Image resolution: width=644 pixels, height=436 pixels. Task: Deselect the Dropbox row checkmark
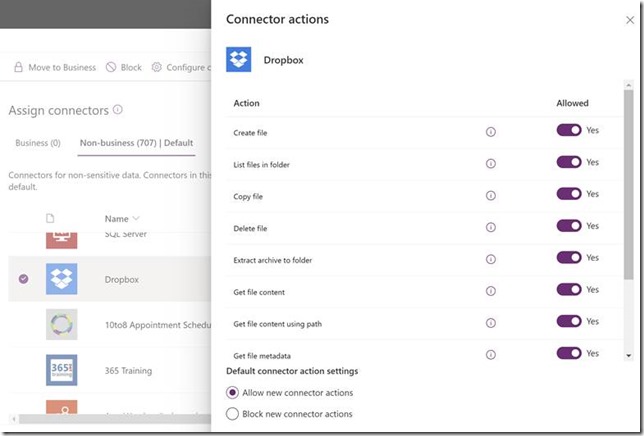(23, 279)
